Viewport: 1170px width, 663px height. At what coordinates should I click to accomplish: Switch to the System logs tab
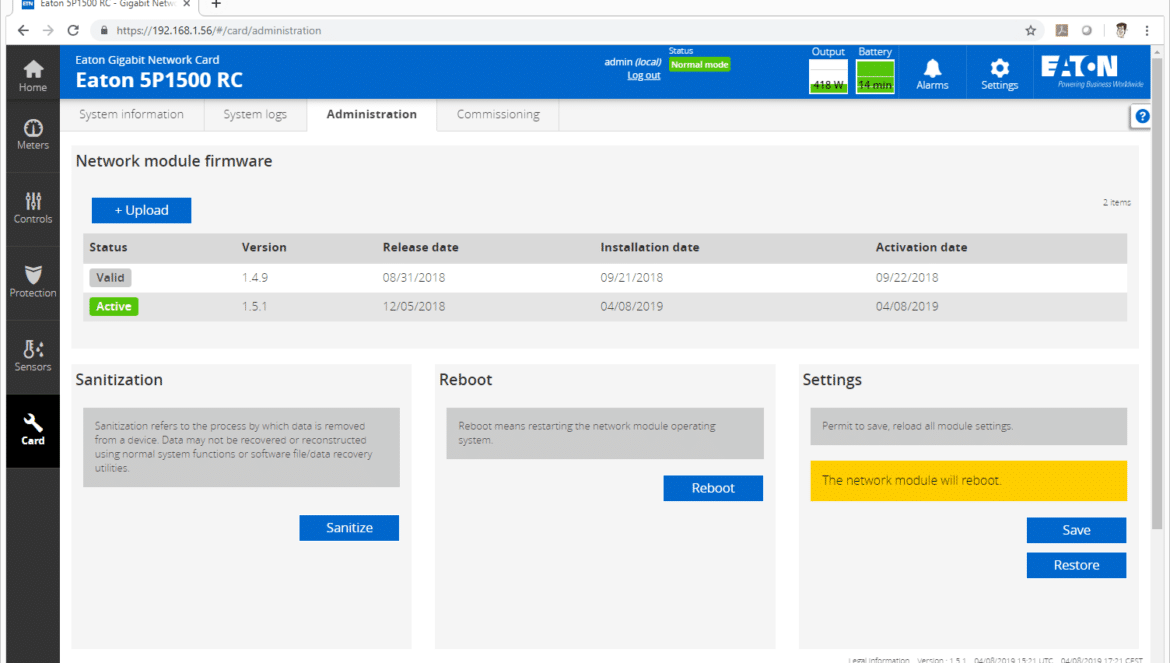pos(255,114)
